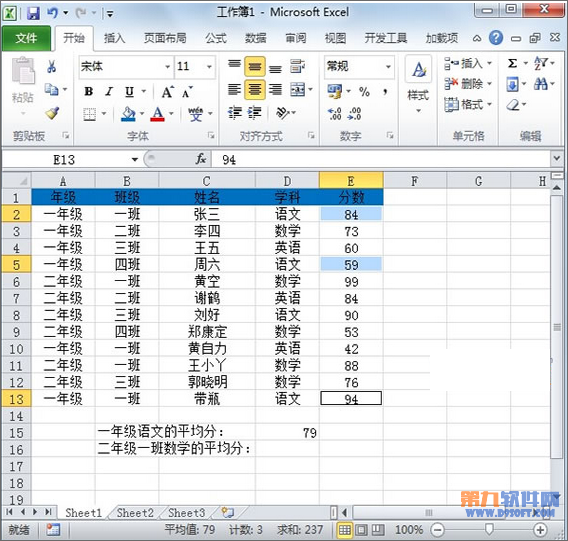Open the number format dropdown 常规

click(x=388, y=67)
